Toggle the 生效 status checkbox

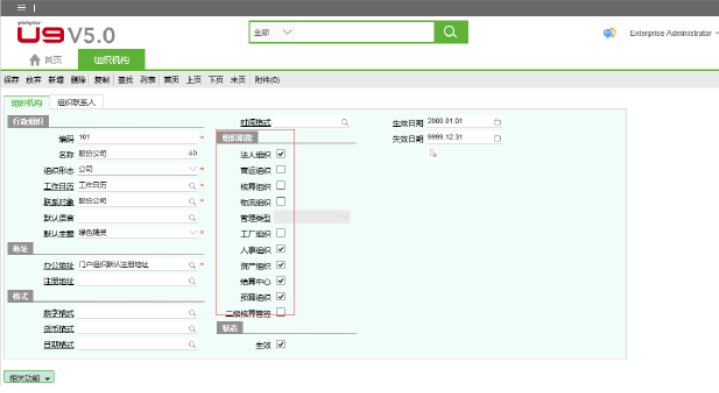(x=281, y=344)
